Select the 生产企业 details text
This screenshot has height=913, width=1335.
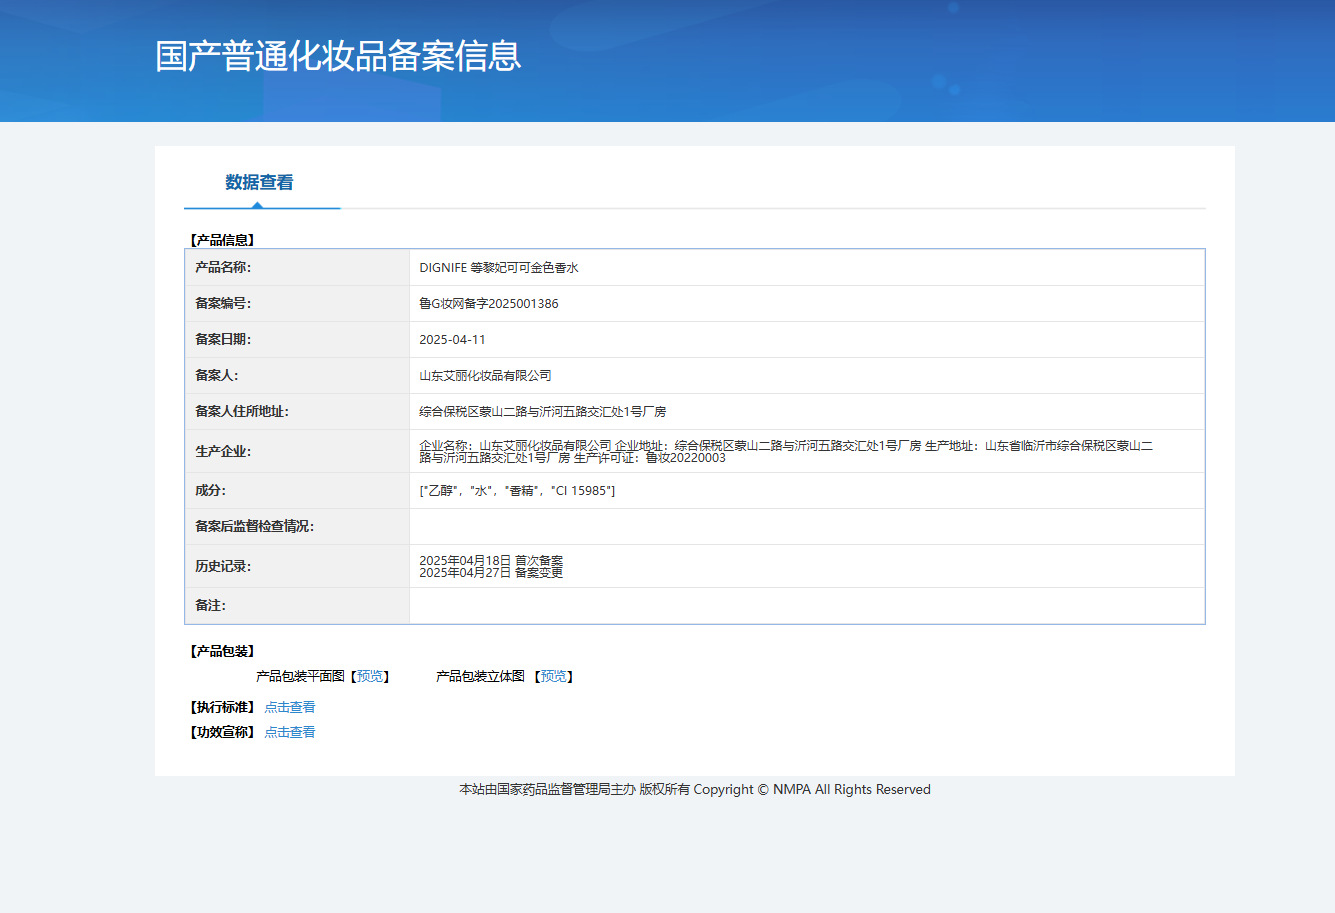786,452
